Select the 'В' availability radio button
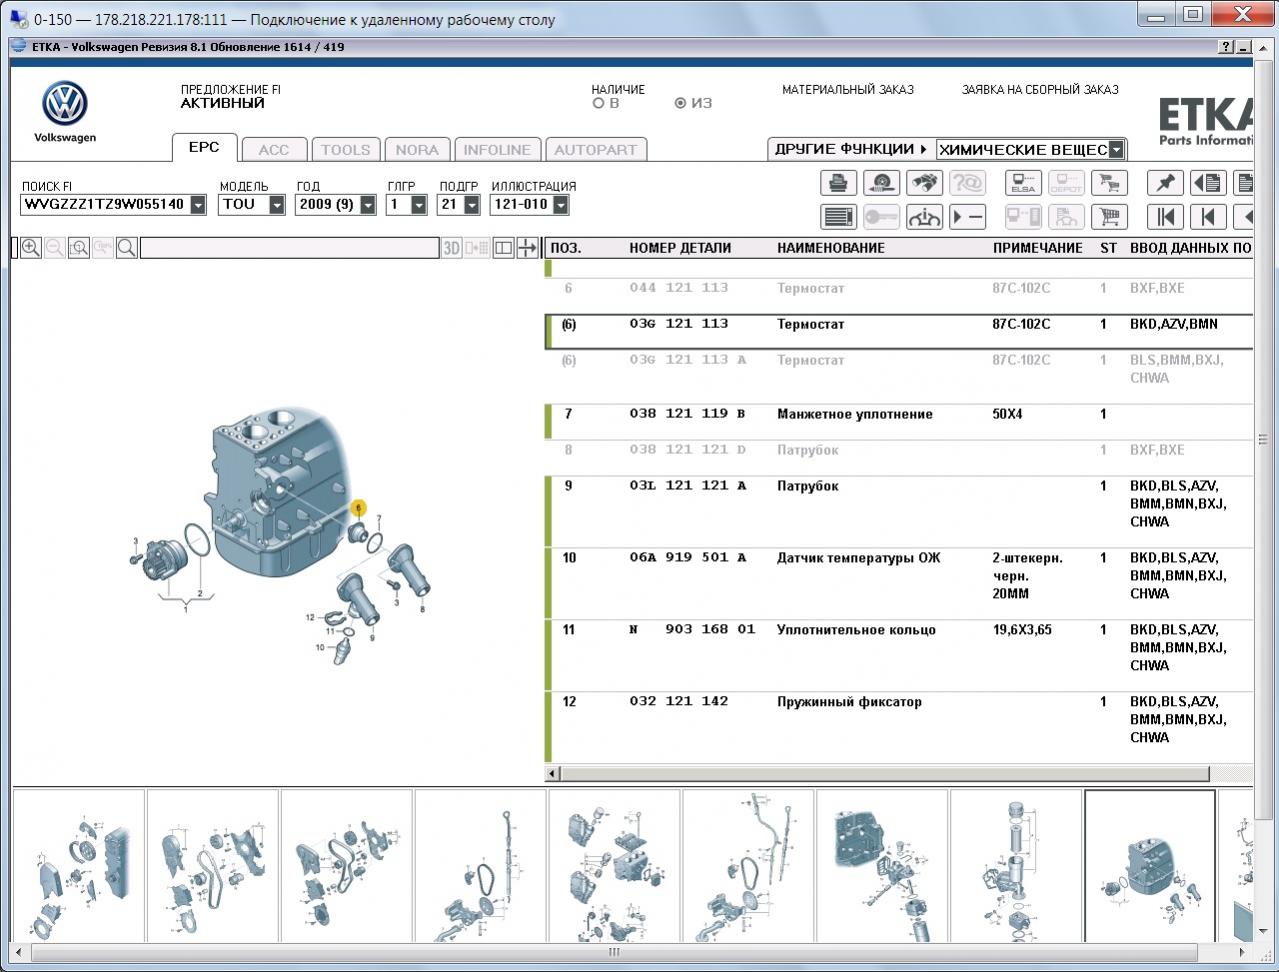Image resolution: width=1279 pixels, height=972 pixels. tap(599, 103)
